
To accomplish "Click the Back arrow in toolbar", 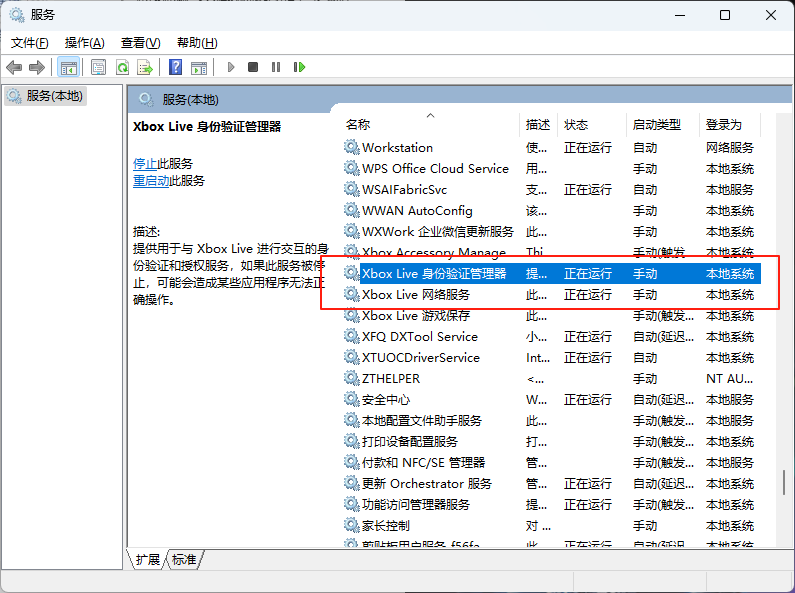I will pyautogui.click(x=14, y=67).
